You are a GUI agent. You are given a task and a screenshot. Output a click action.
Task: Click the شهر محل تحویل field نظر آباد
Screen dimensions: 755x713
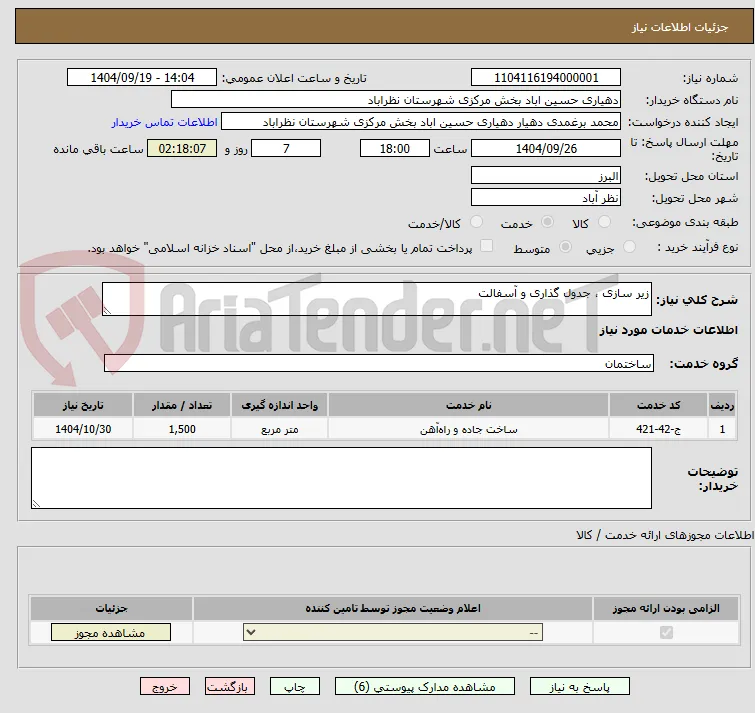coord(546,198)
